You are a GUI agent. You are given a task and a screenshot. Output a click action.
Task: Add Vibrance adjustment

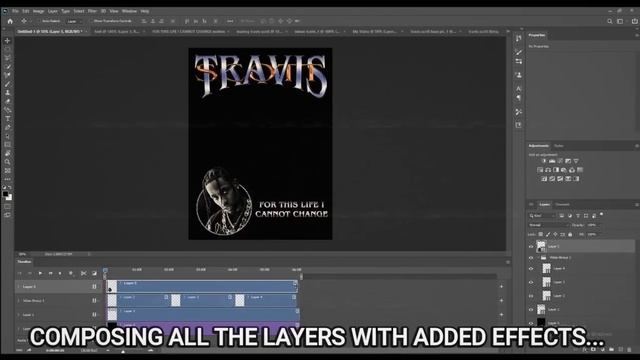point(576,161)
